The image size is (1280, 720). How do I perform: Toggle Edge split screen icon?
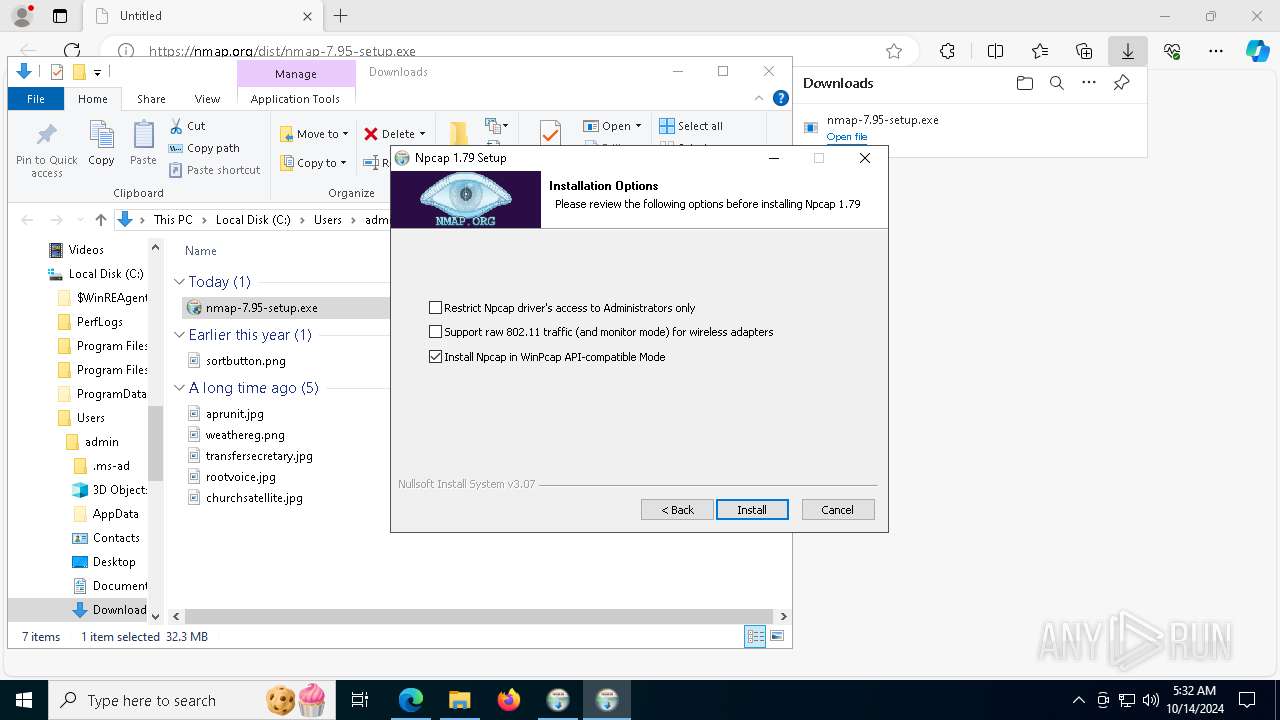click(x=995, y=51)
